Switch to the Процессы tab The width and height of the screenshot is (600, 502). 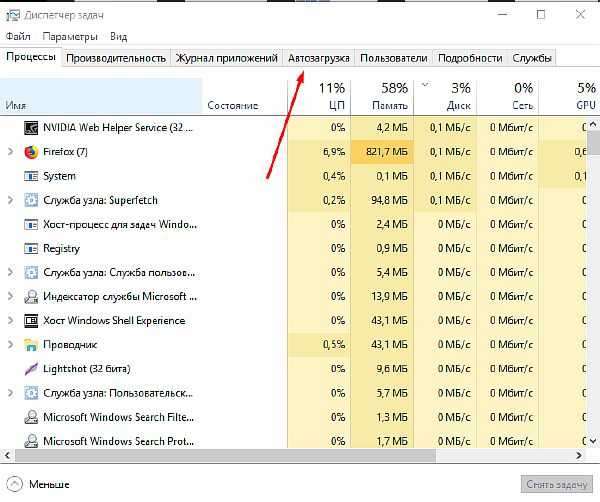31,57
